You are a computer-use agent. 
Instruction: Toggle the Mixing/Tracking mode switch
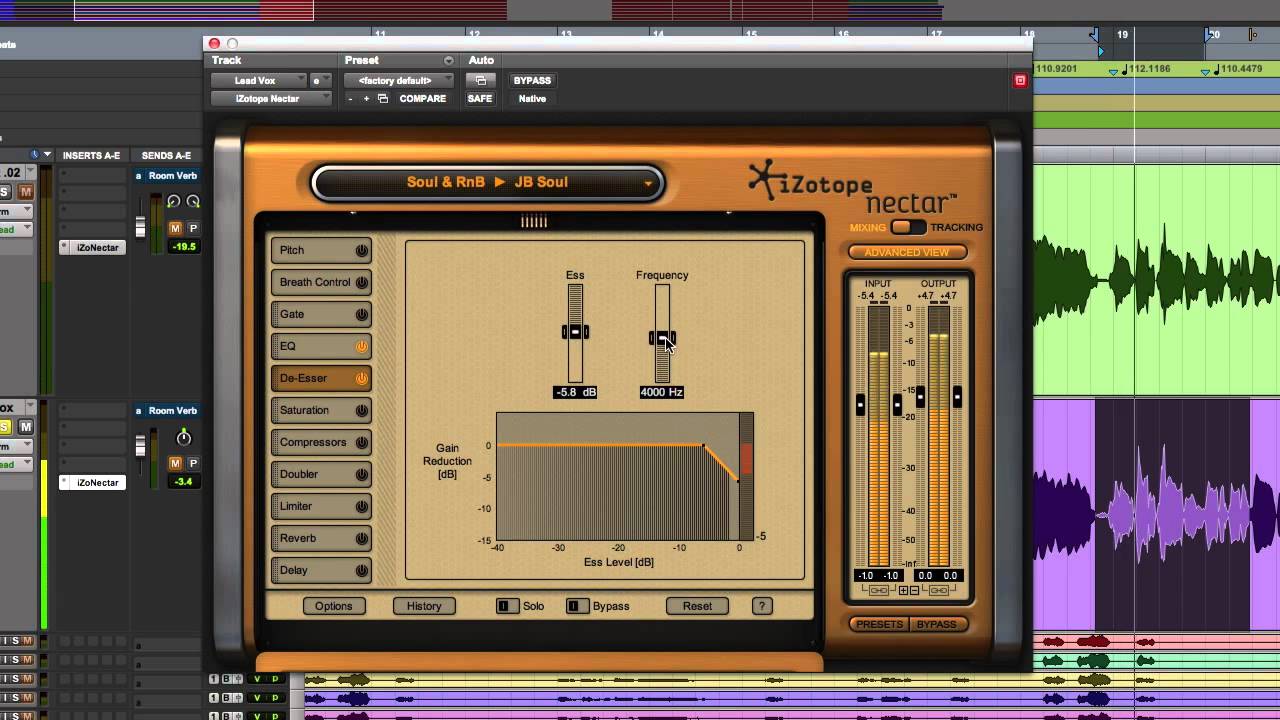click(908, 227)
